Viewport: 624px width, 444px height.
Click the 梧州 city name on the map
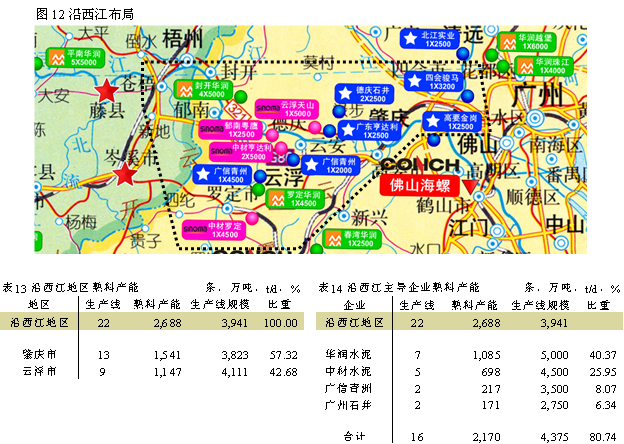[x=183, y=39]
